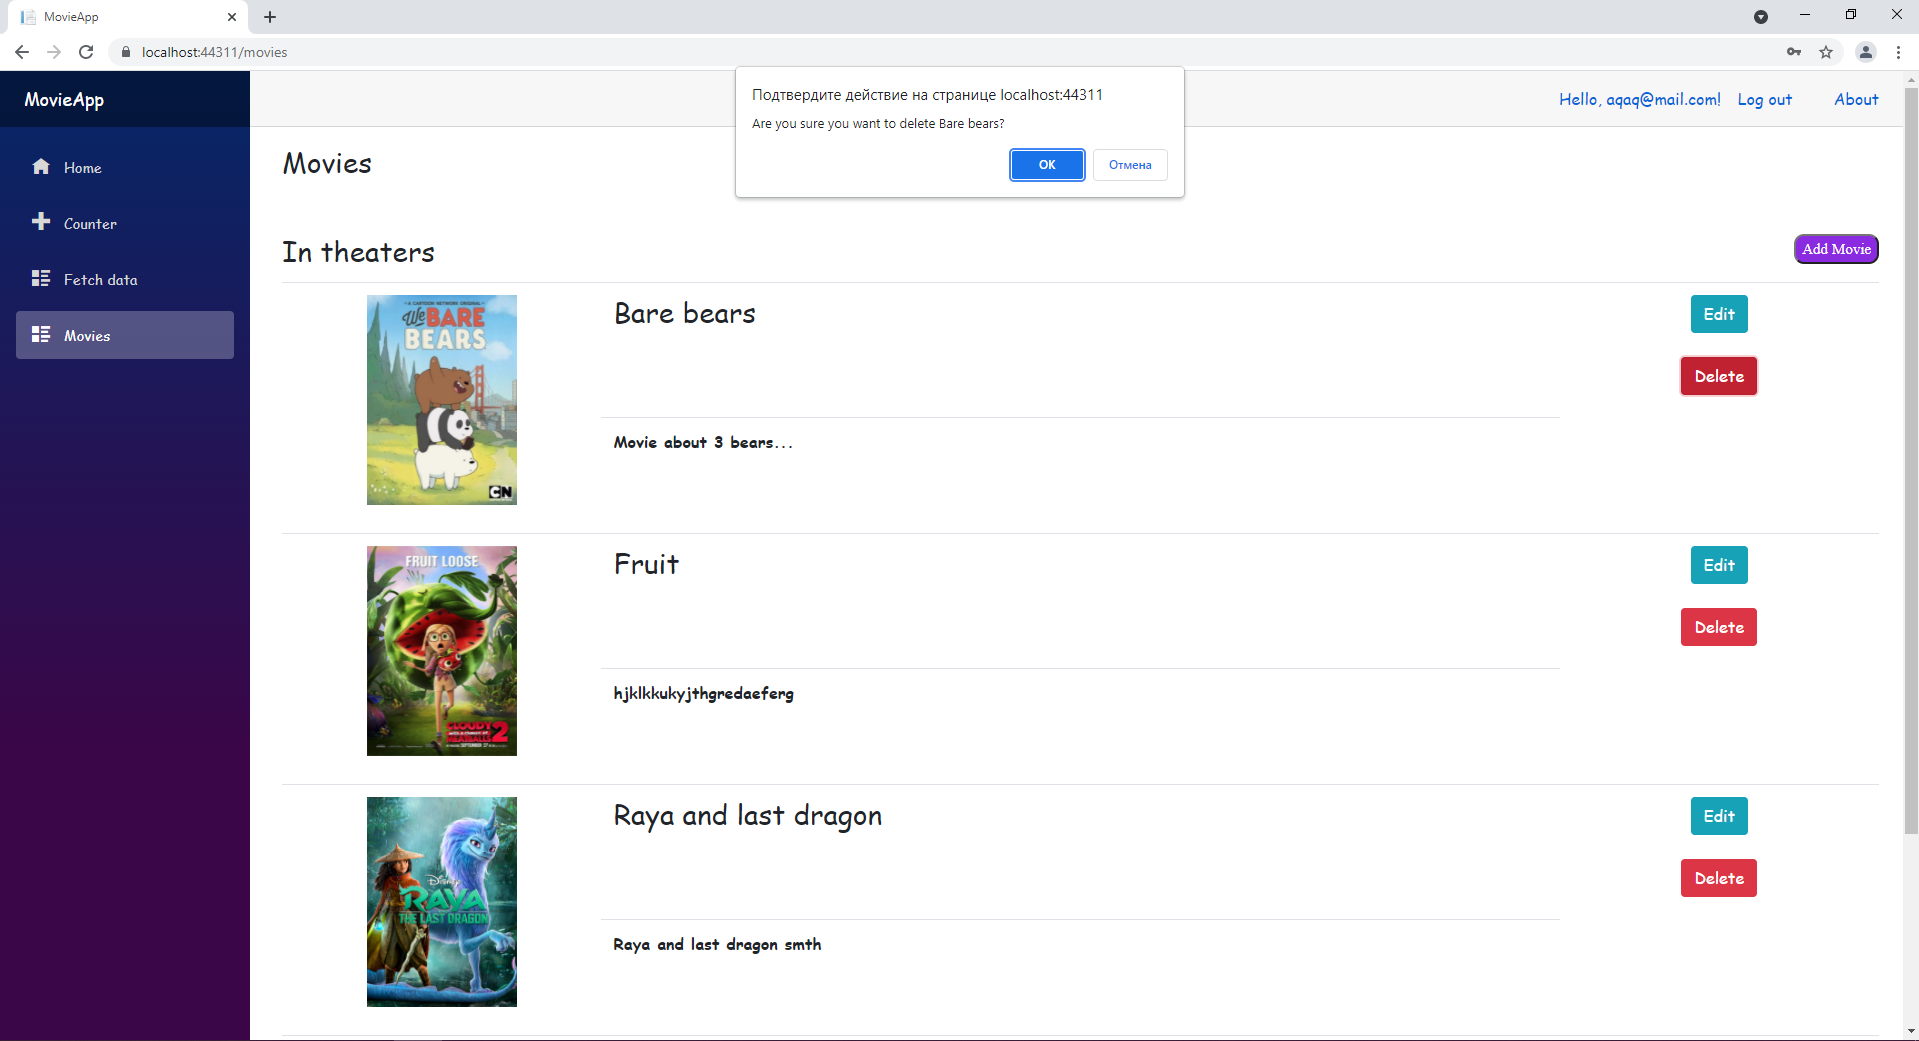Open a new browser tab
This screenshot has width=1919, height=1041.
coord(270,17)
